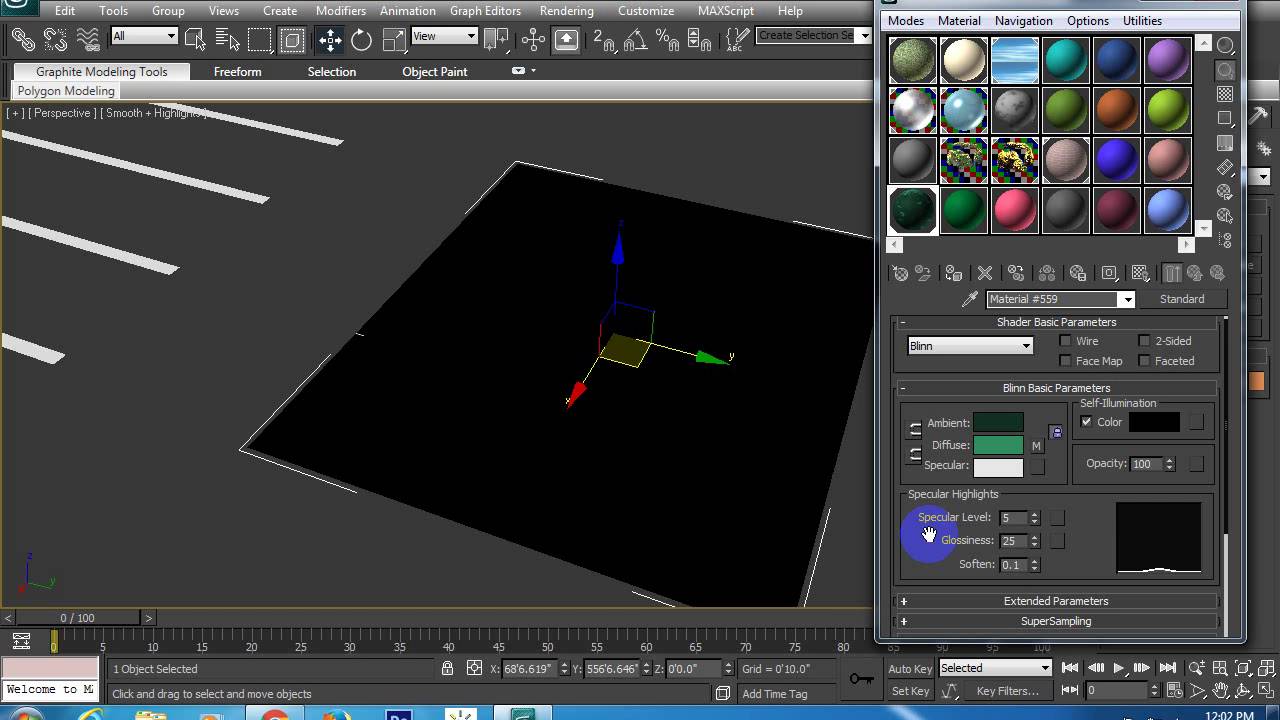Open the View reference coordinate dropdown
This screenshot has height=720, width=1280.
(x=444, y=36)
